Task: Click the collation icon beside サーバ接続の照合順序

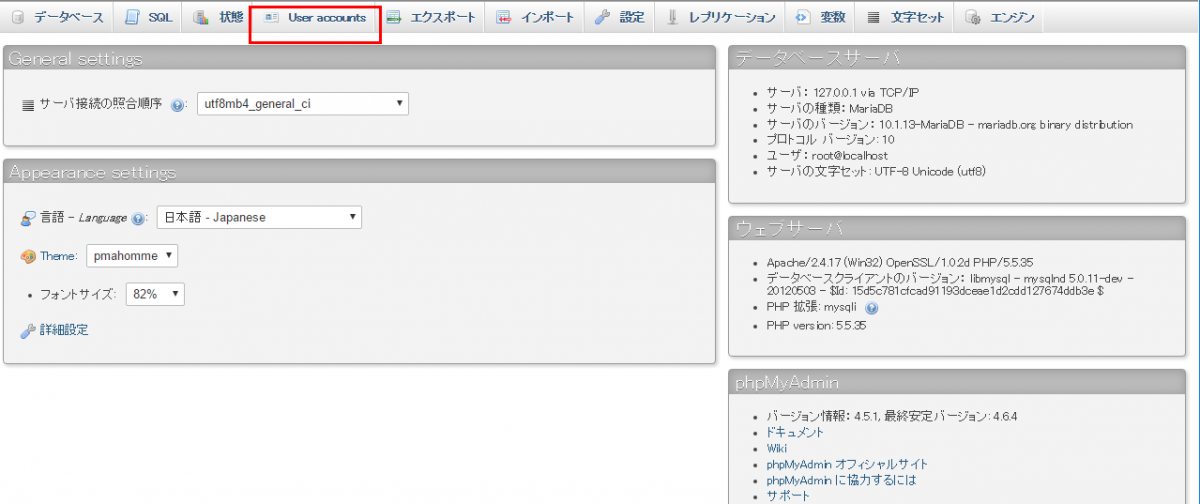Action: tap(28, 104)
